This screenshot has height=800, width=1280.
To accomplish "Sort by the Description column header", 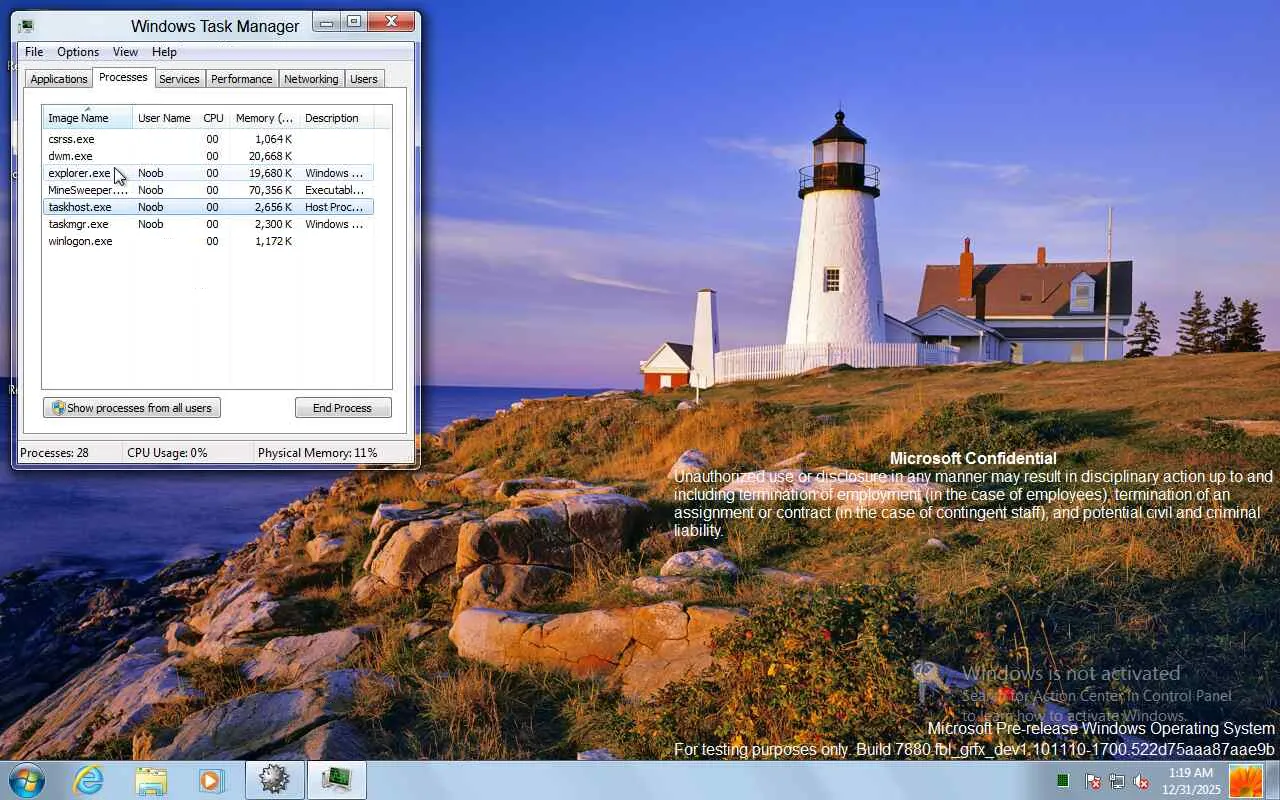I will pos(336,118).
